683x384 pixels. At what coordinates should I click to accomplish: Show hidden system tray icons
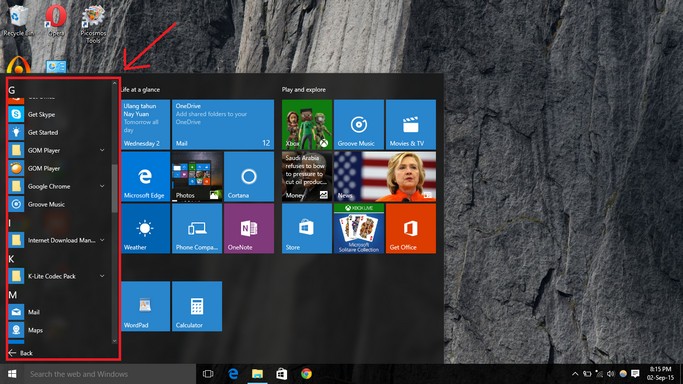(x=575, y=374)
